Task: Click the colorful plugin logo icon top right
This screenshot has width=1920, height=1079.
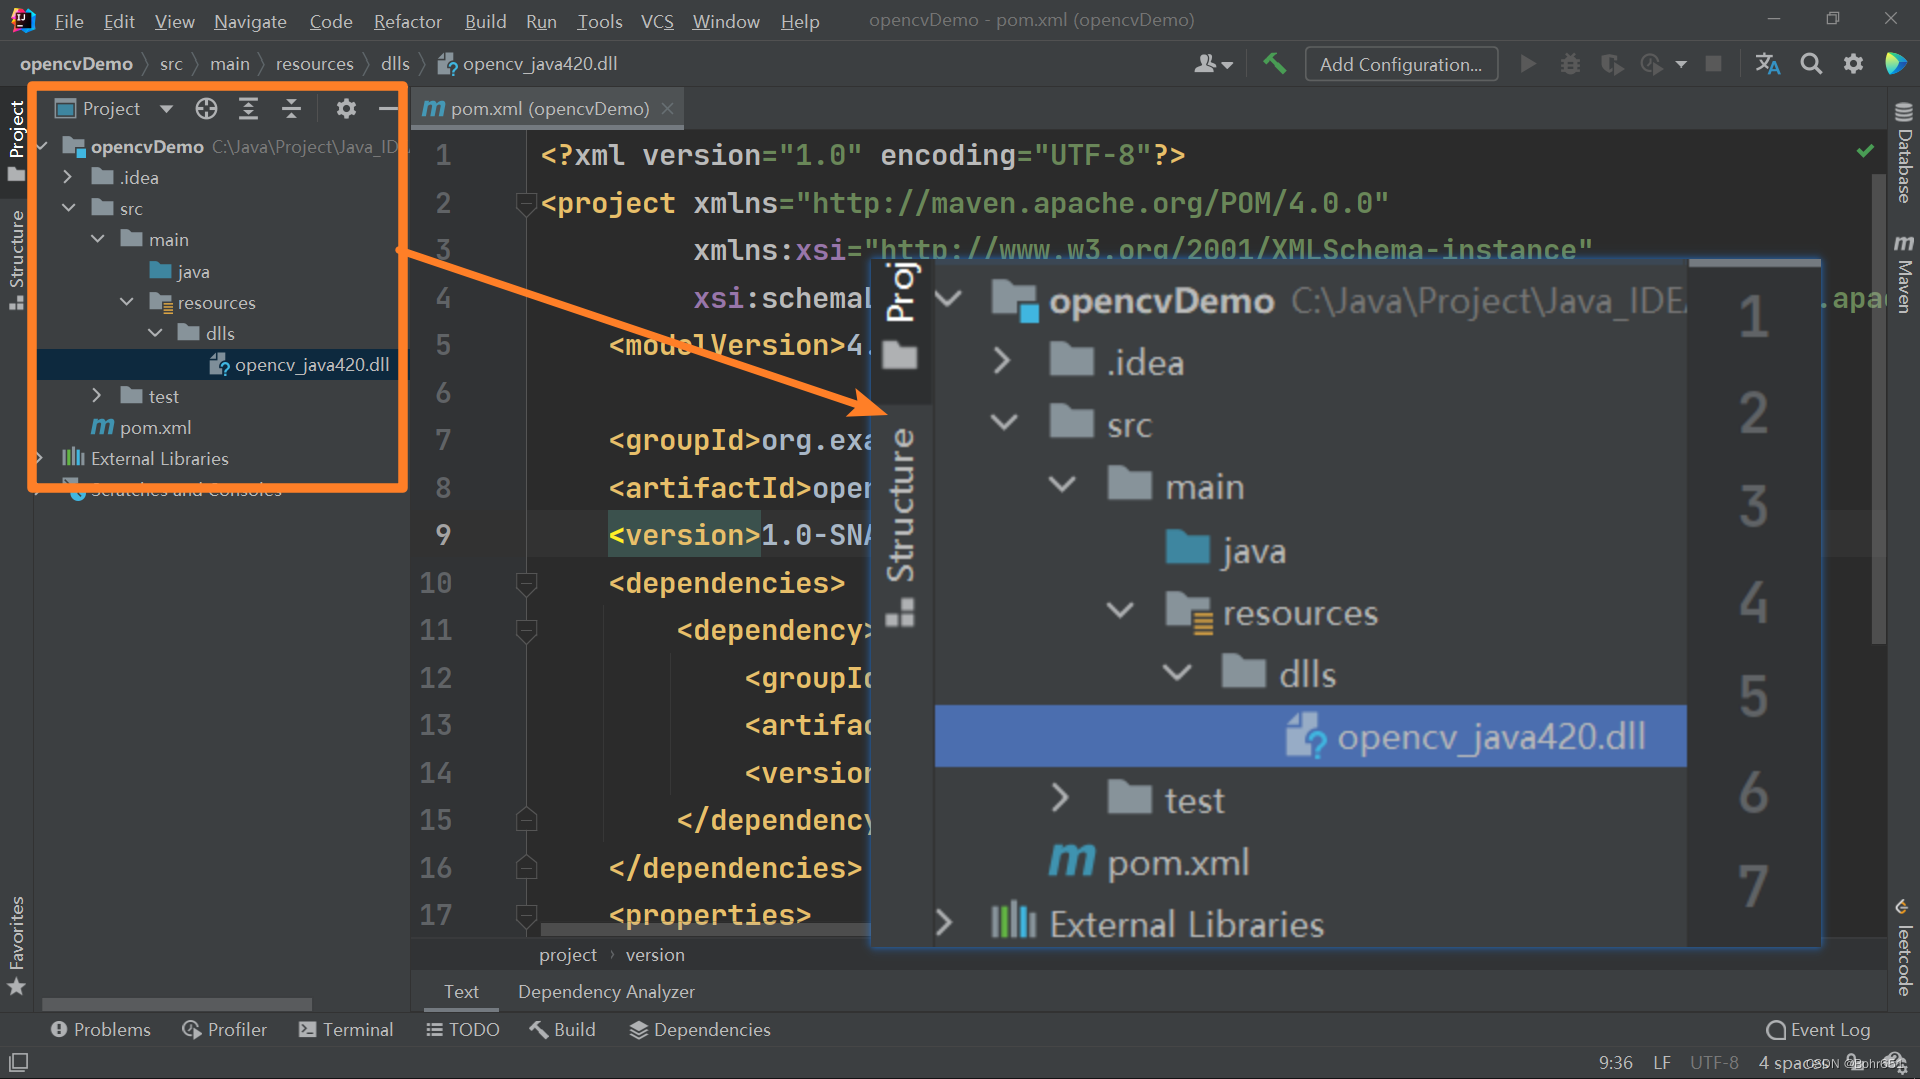Action: click(x=1895, y=64)
